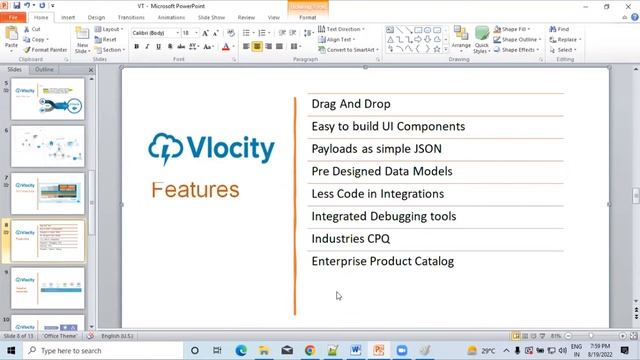This screenshot has width=640, height=360.
Task: Select slide 5 thumbnail in the pane
Action: (x=48, y=99)
